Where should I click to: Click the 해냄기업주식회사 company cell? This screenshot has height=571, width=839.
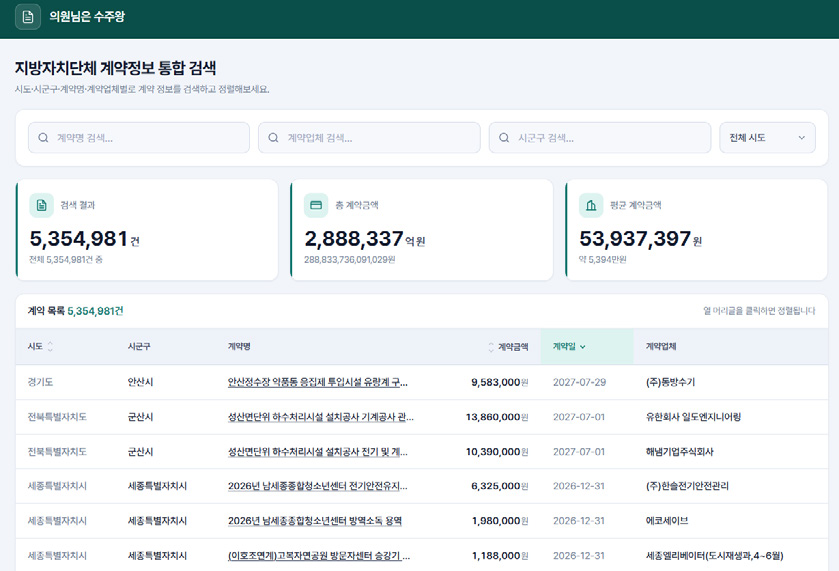pos(680,452)
